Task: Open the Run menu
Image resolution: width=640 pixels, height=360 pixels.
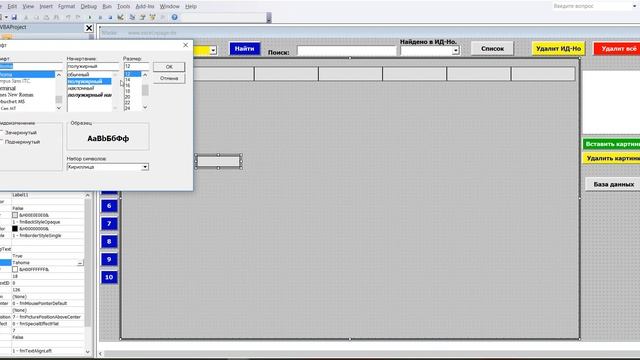Action: (107, 7)
